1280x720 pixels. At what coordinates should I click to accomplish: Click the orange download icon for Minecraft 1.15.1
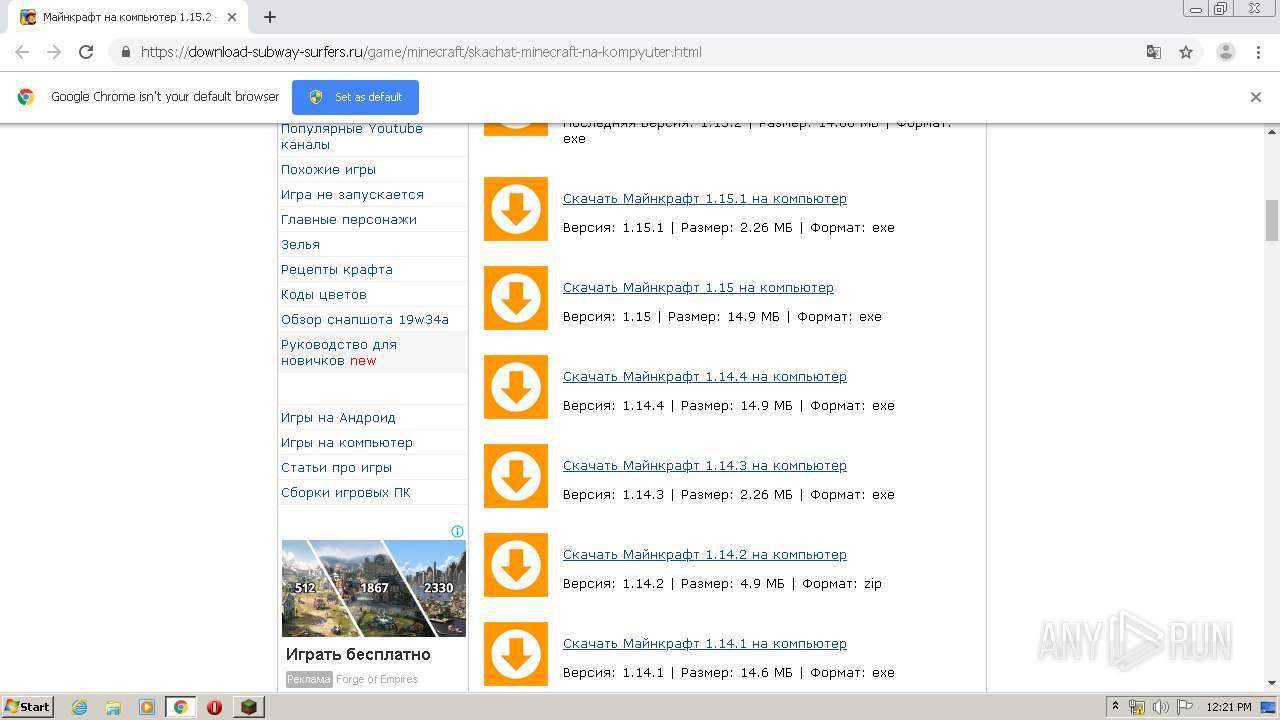point(516,209)
